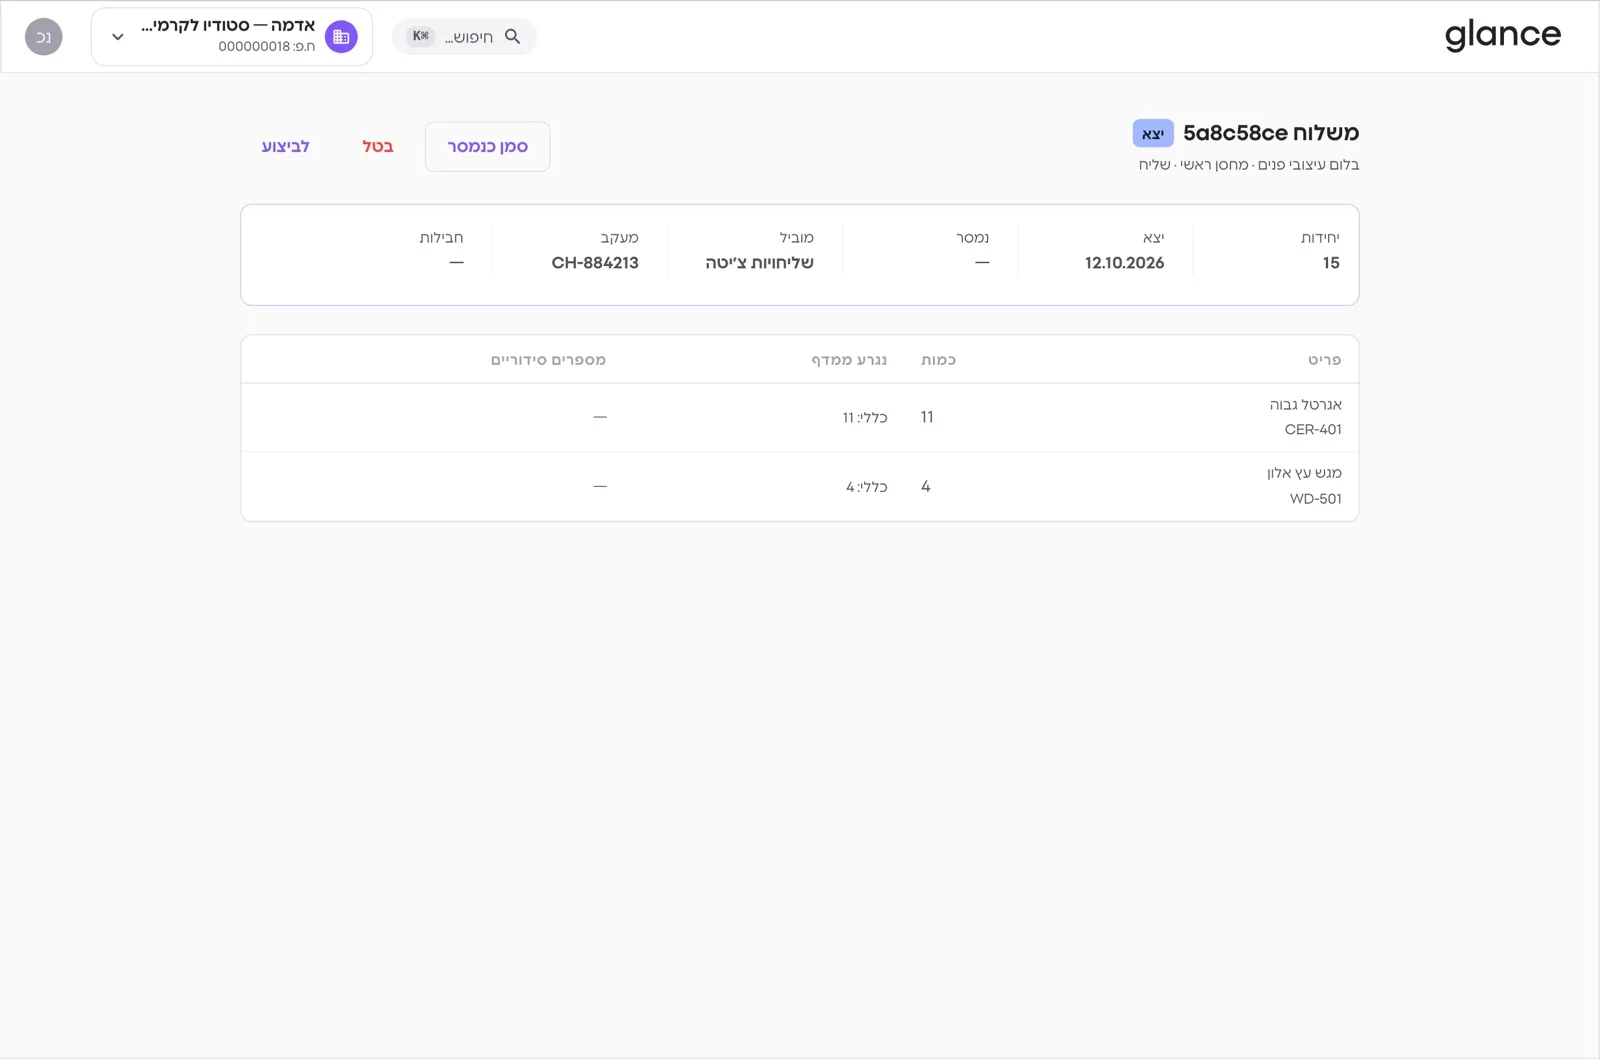Open the user avatar menu
The image size is (1600, 1059).
click(x=44, y=37)
